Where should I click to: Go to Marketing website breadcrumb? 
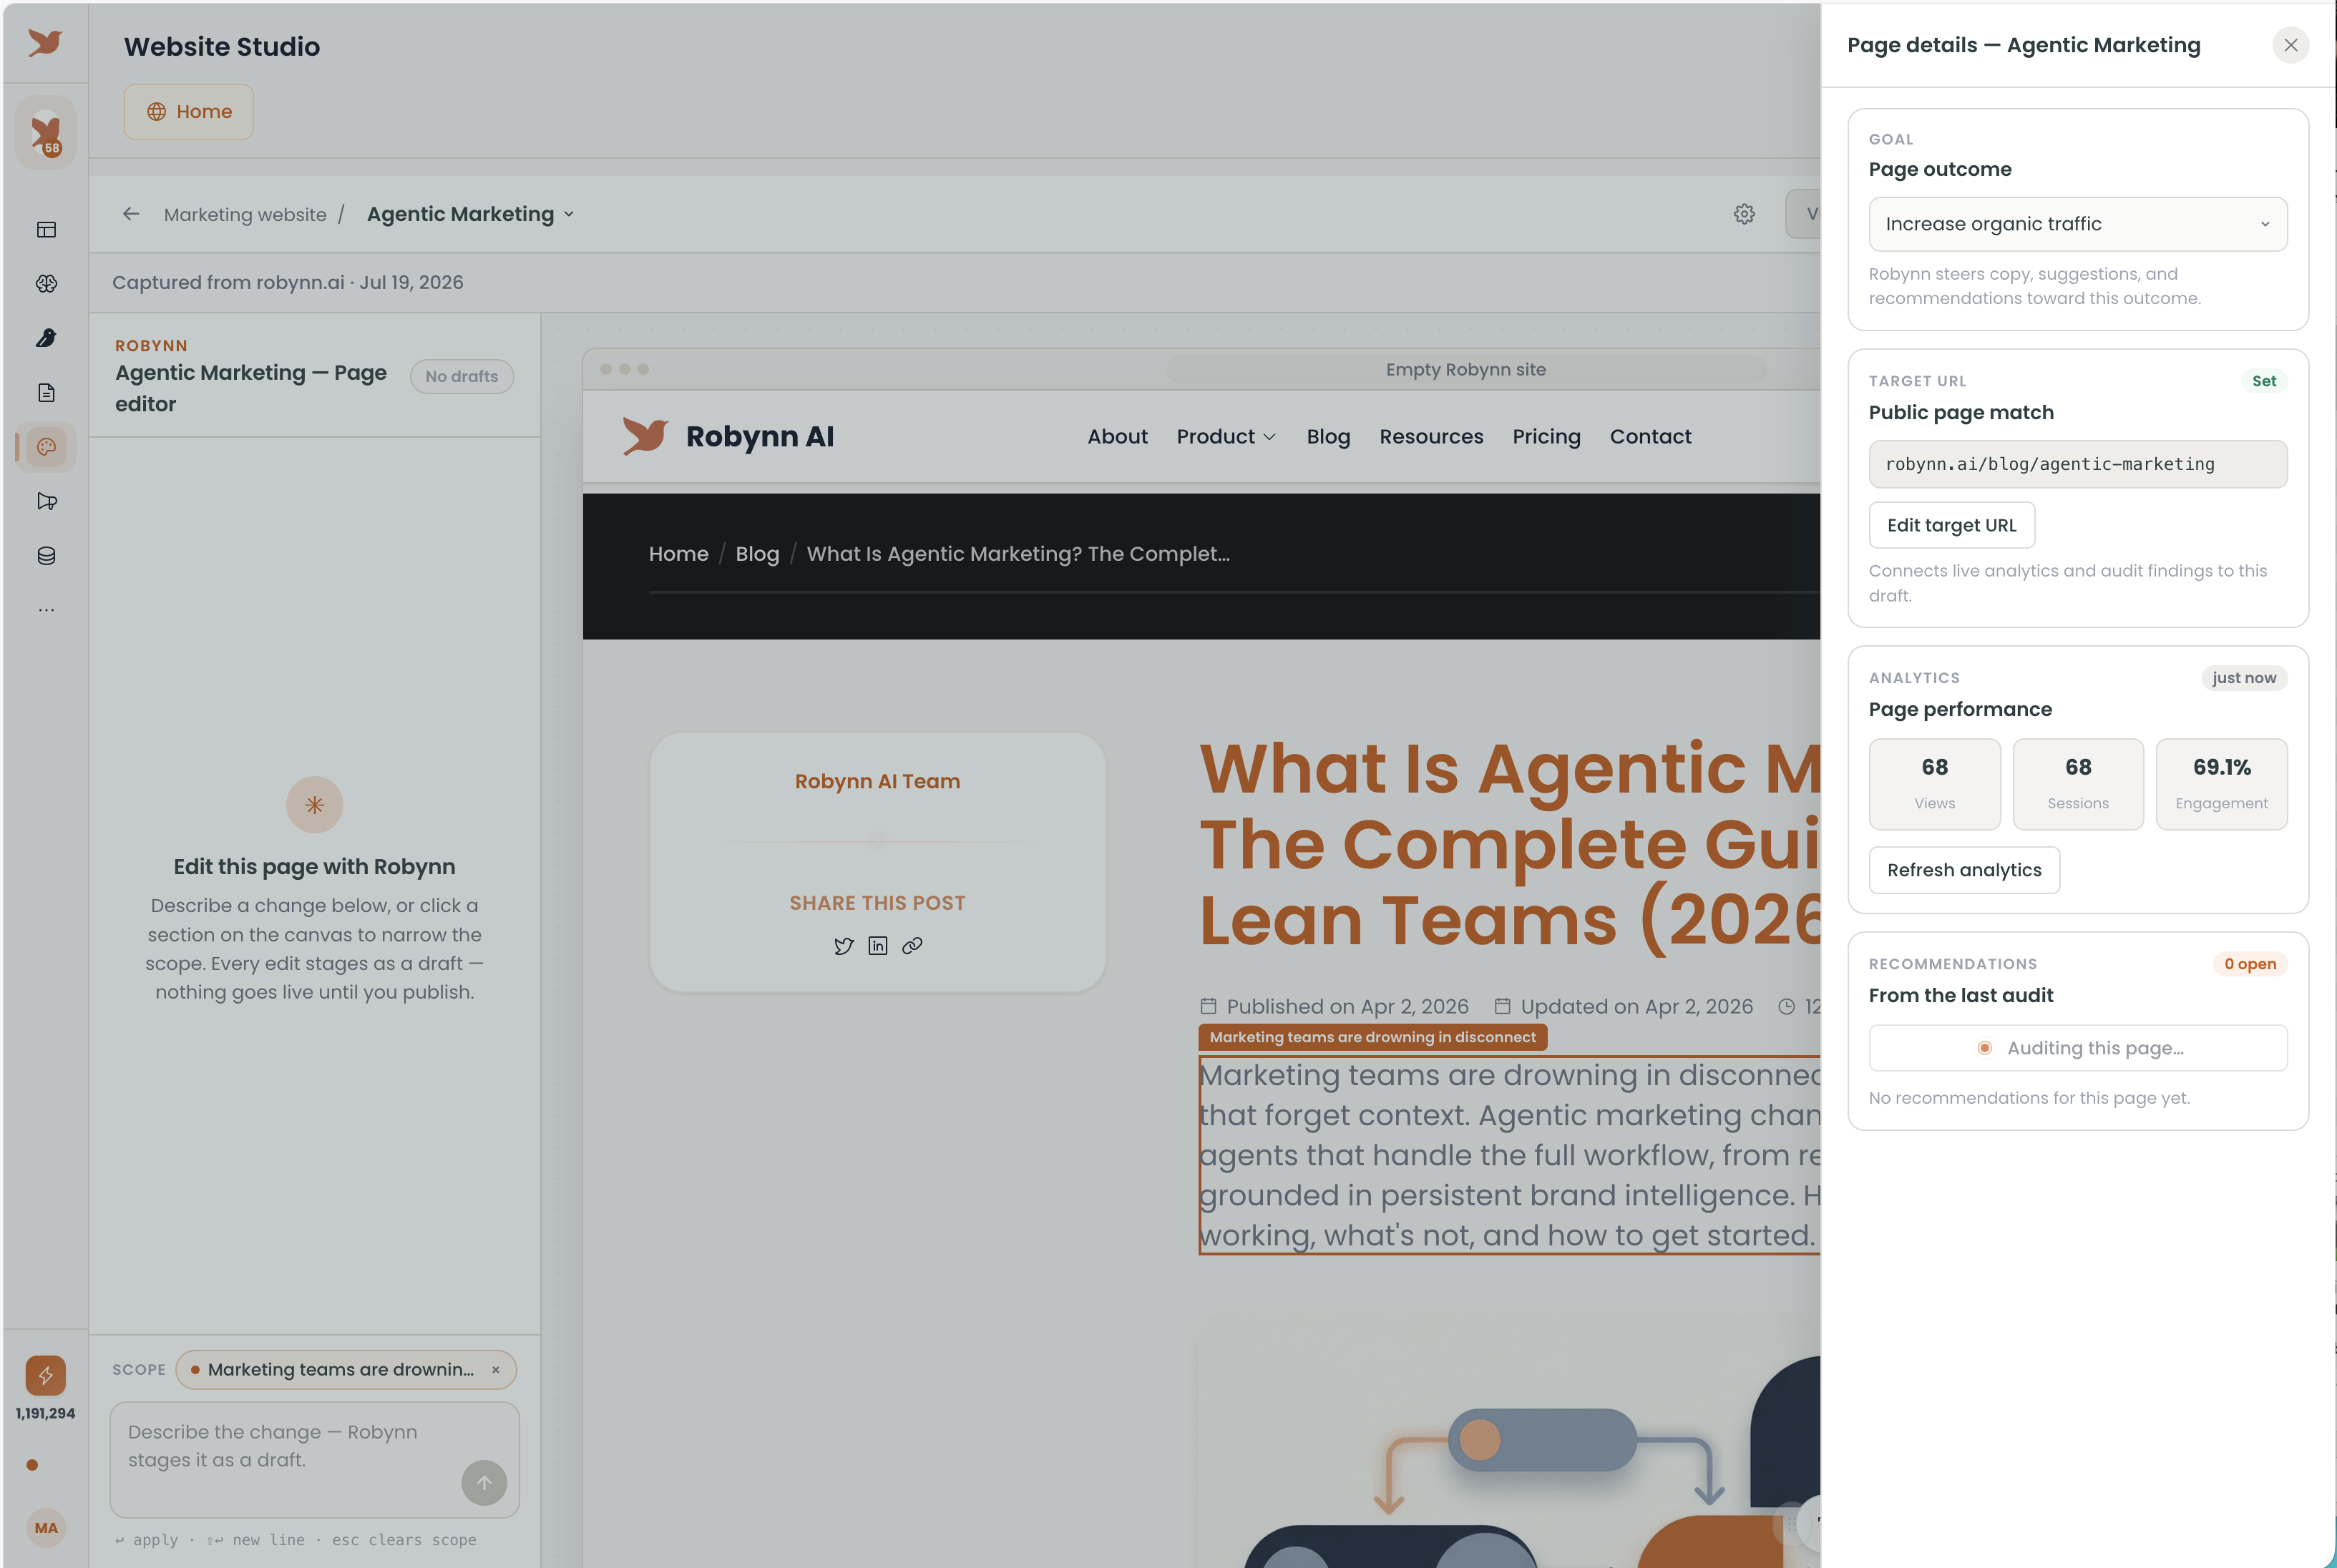[245, 215]
